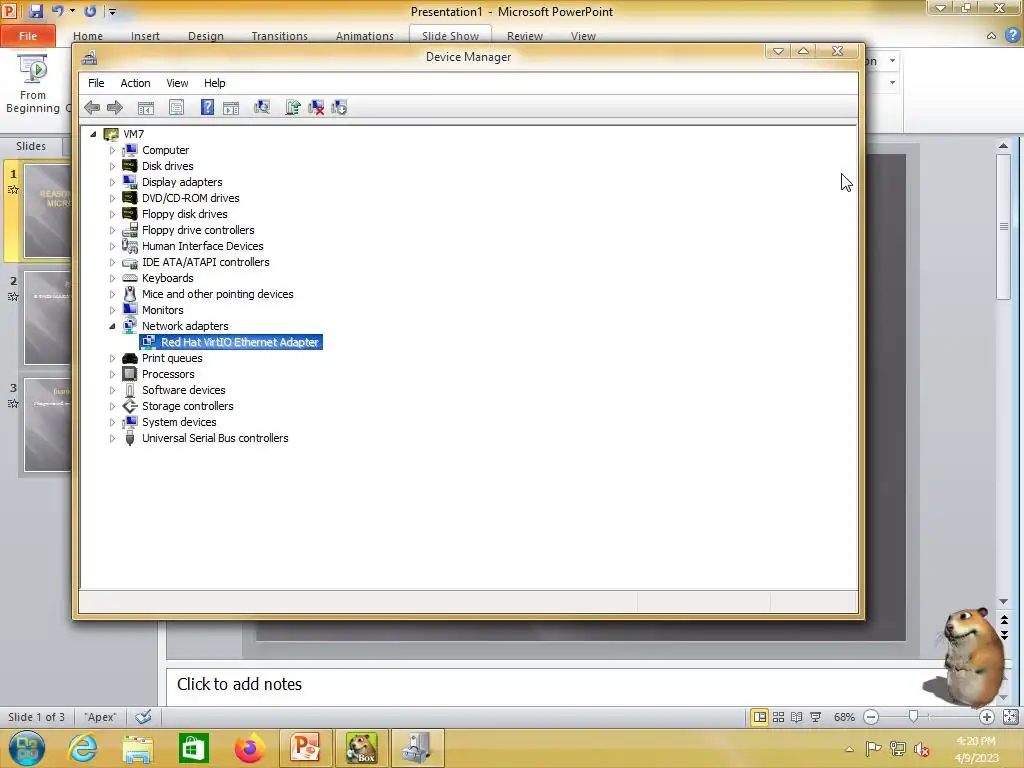Switch to the Animations ribbon tab
The height and width of the screenshot is (768, 1024).
[364, 36]
